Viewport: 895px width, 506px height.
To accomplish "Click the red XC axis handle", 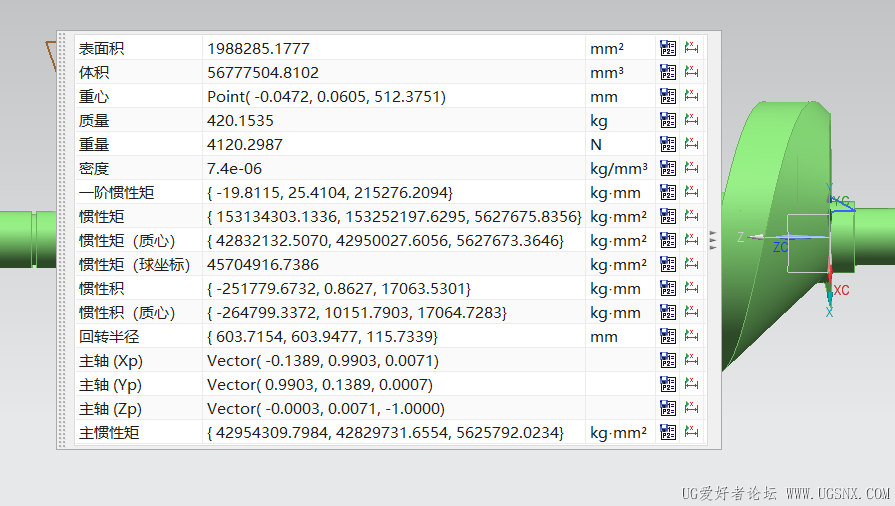I will (x=830, y=275).
